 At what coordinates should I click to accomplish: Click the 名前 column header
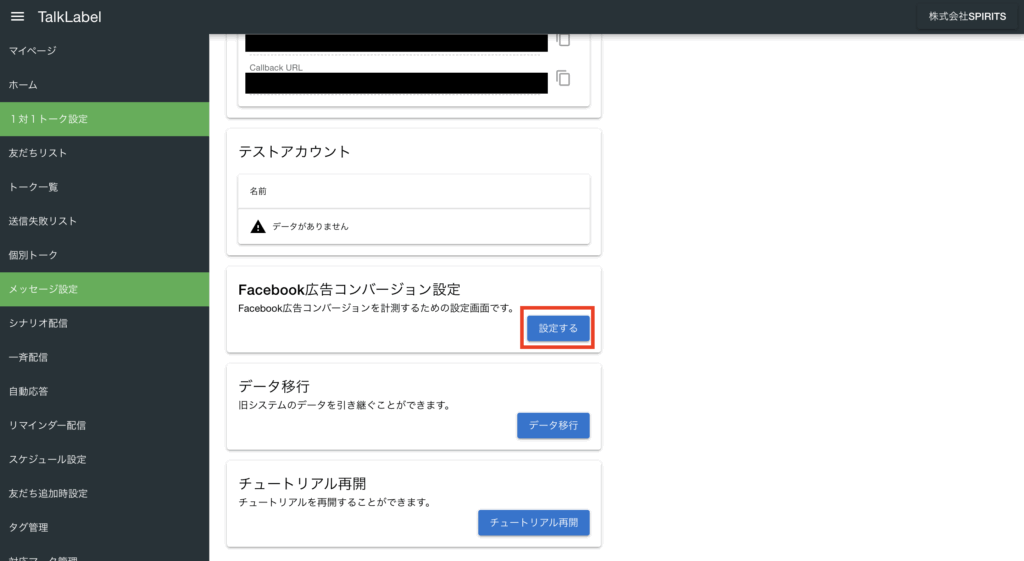pyautogui.click(x=258, y=191)
